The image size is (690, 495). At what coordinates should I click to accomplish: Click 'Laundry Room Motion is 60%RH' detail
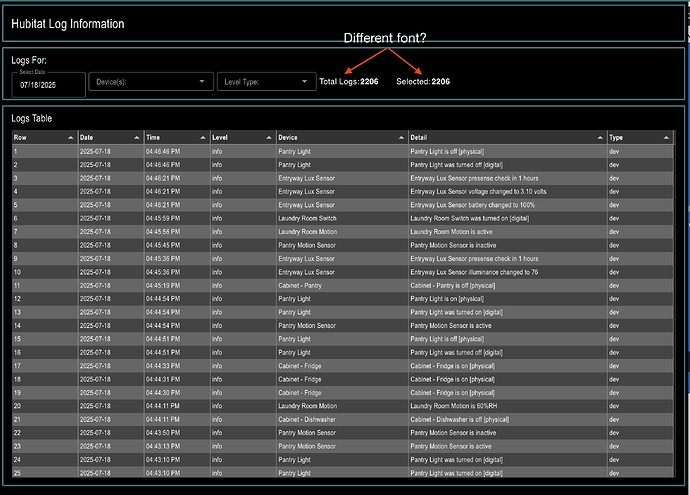tap(453, 406)
